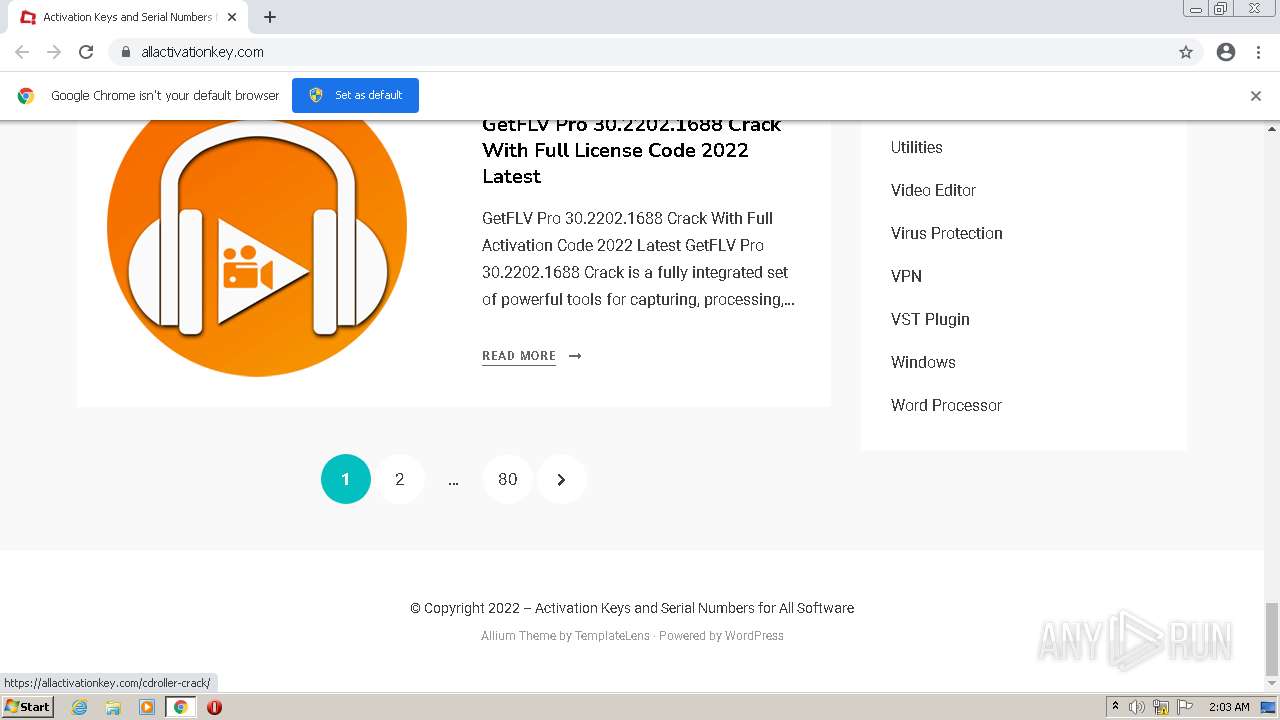This screenshot has width=1280, height=720.
Task: Reload the page with the refresh icon
Action: [x=86, y=52]
